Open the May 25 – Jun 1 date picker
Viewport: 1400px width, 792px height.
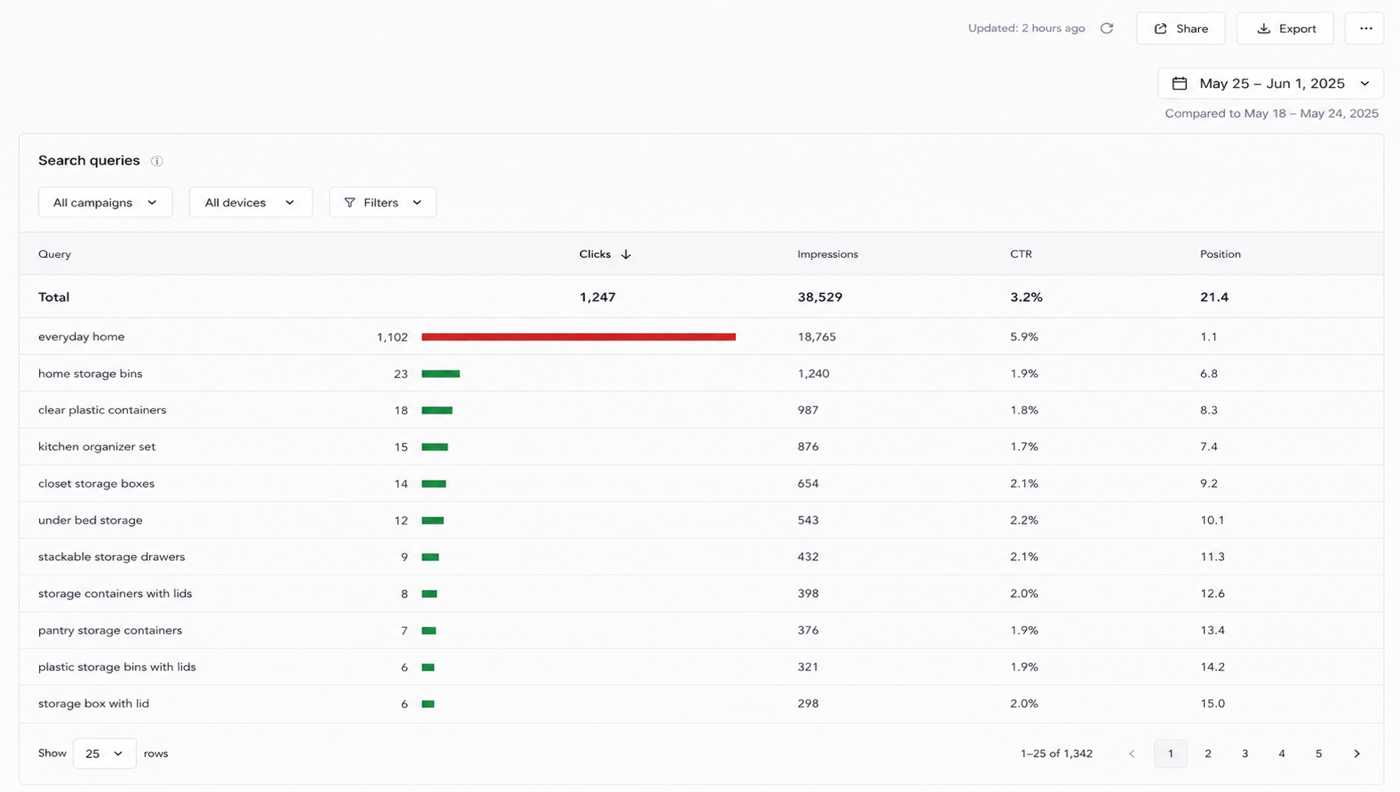[x=1271, y=84]
